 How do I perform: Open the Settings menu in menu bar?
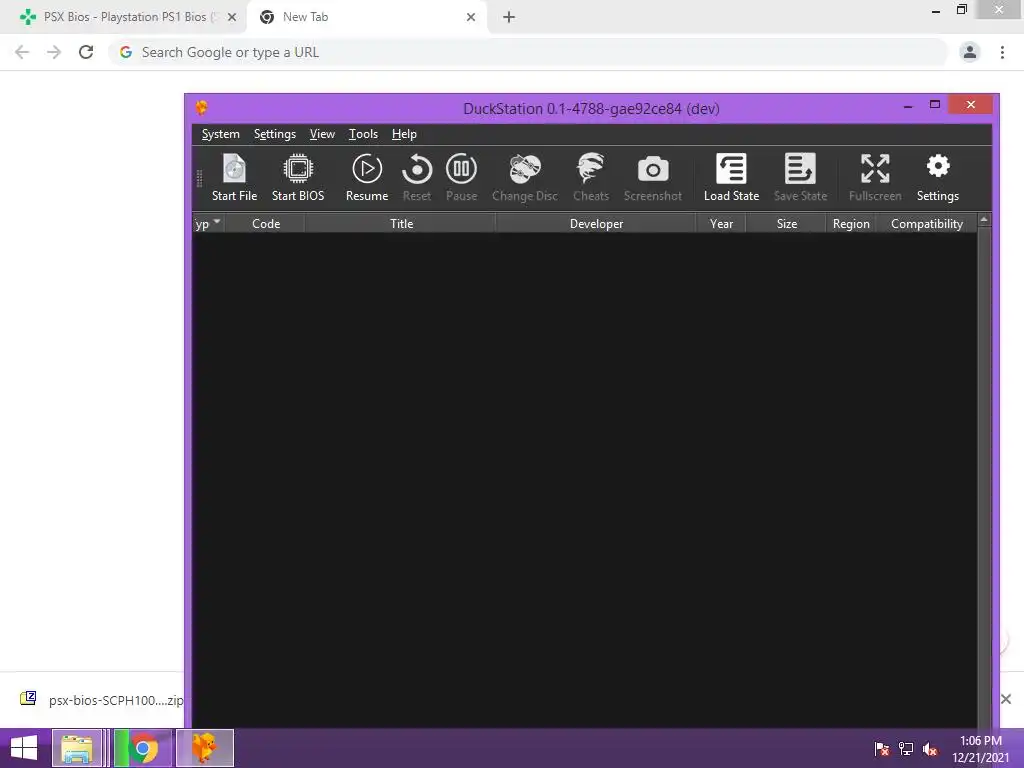[x=274, y=134]
